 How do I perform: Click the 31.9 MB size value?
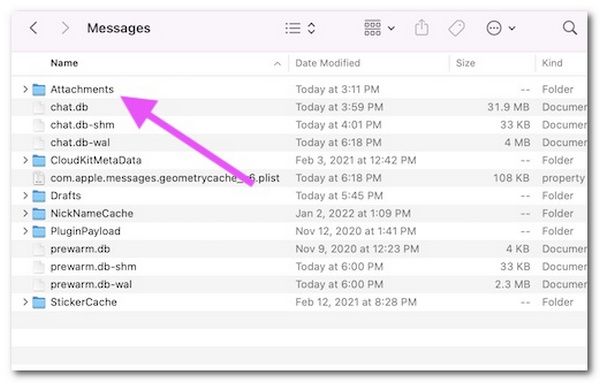click(x=508, y=107)
